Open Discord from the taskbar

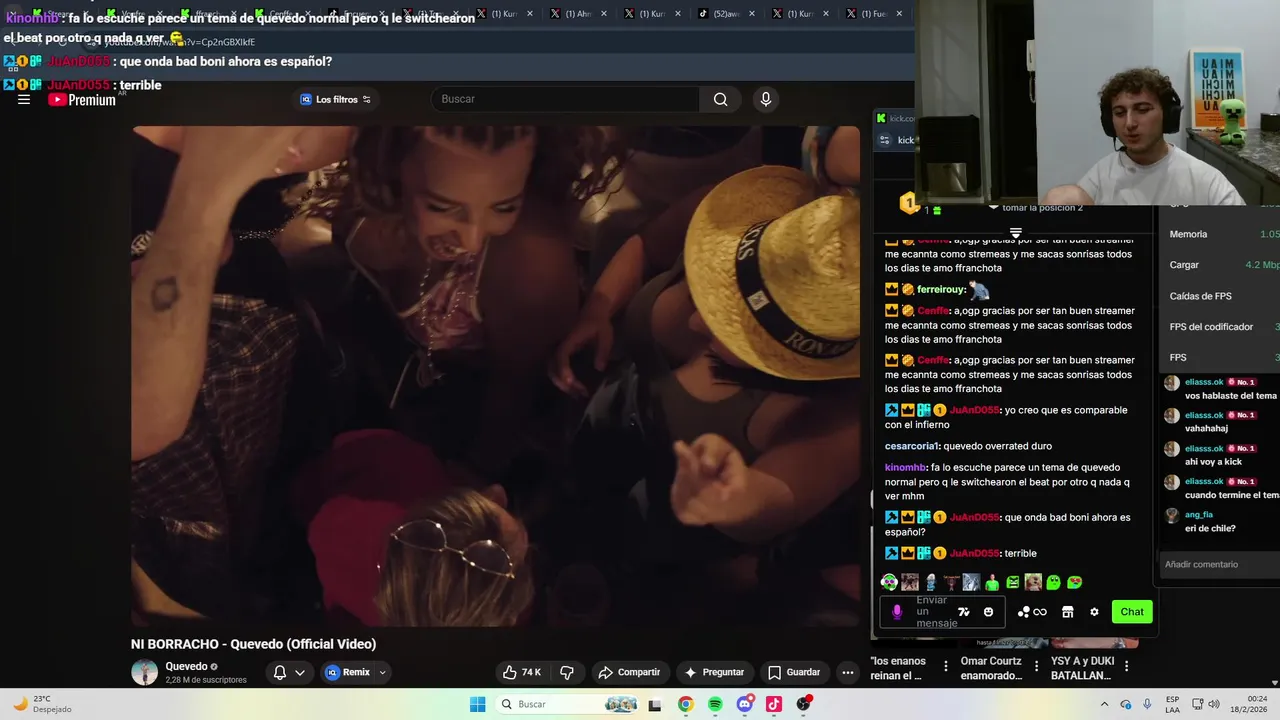744,704
